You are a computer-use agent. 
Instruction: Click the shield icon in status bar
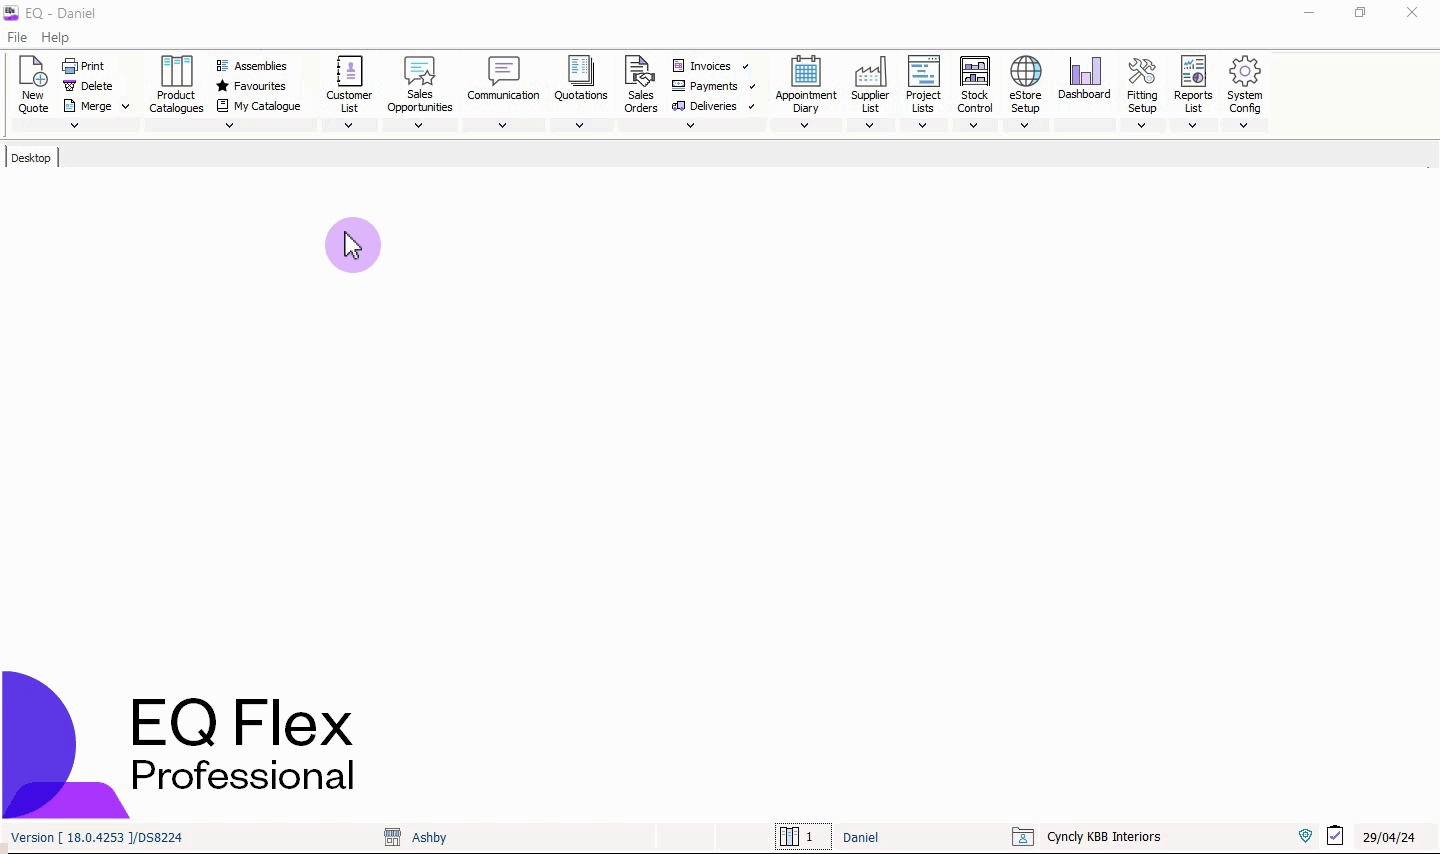[x=1305, y=836]
